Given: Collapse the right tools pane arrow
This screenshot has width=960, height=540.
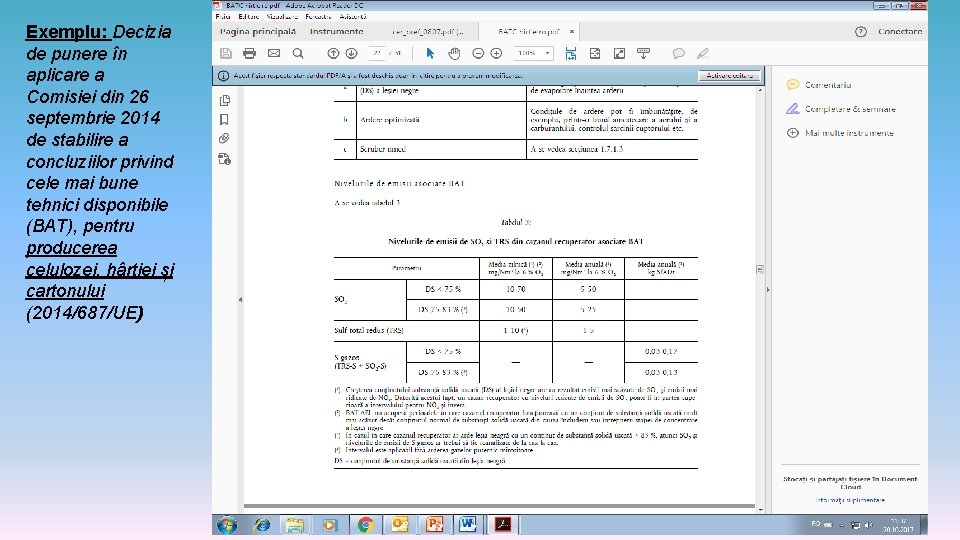Looking at the screenshot, I should coord(767,290).
